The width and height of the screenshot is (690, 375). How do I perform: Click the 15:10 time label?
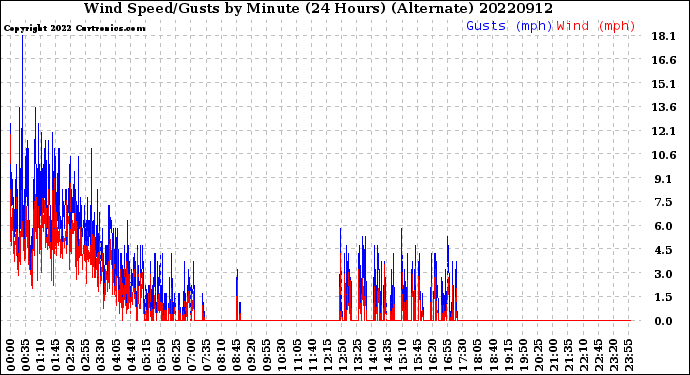403,355
